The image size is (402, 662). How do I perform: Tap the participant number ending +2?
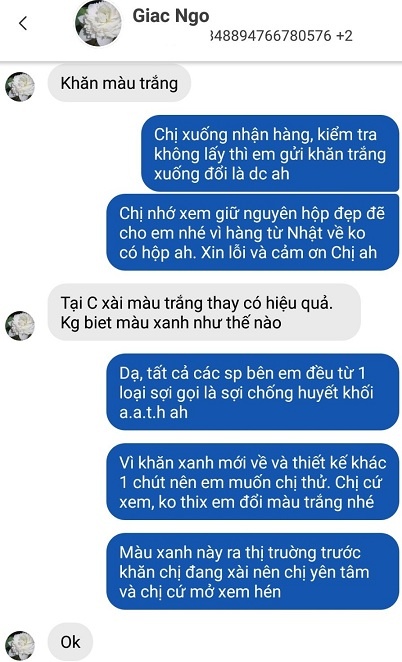[x=281, y=35]
